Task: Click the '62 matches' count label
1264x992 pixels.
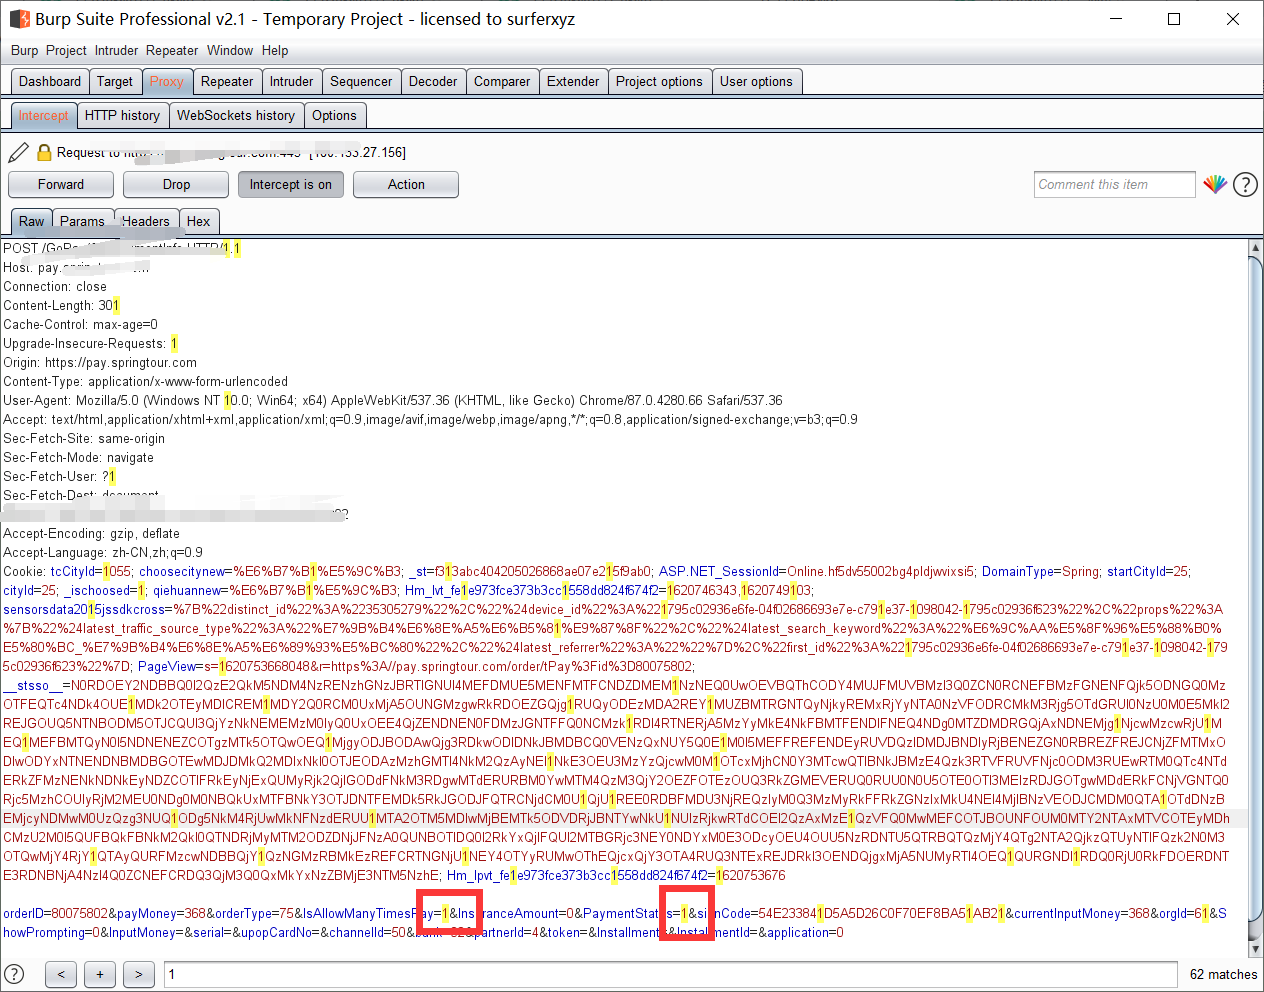Action: [1223, 974]
